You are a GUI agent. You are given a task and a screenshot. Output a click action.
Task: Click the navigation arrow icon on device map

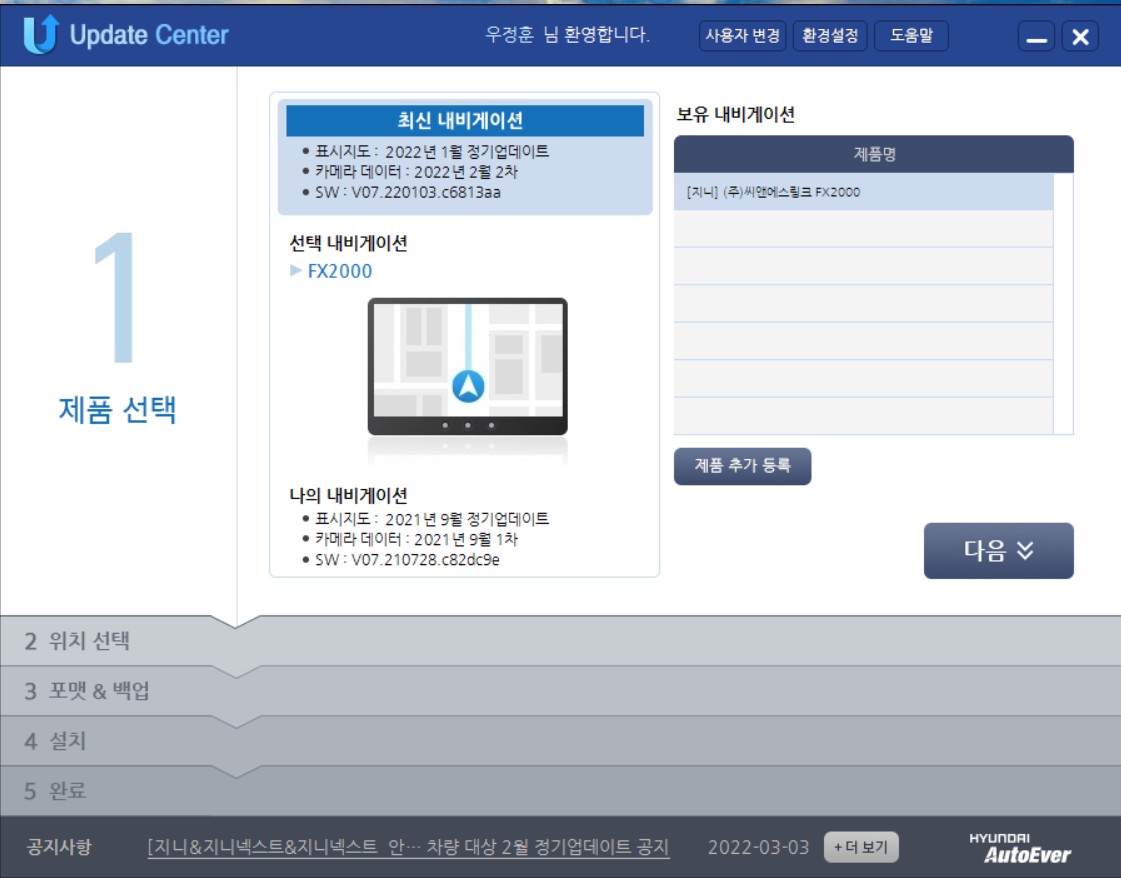(x=468, y=387)
